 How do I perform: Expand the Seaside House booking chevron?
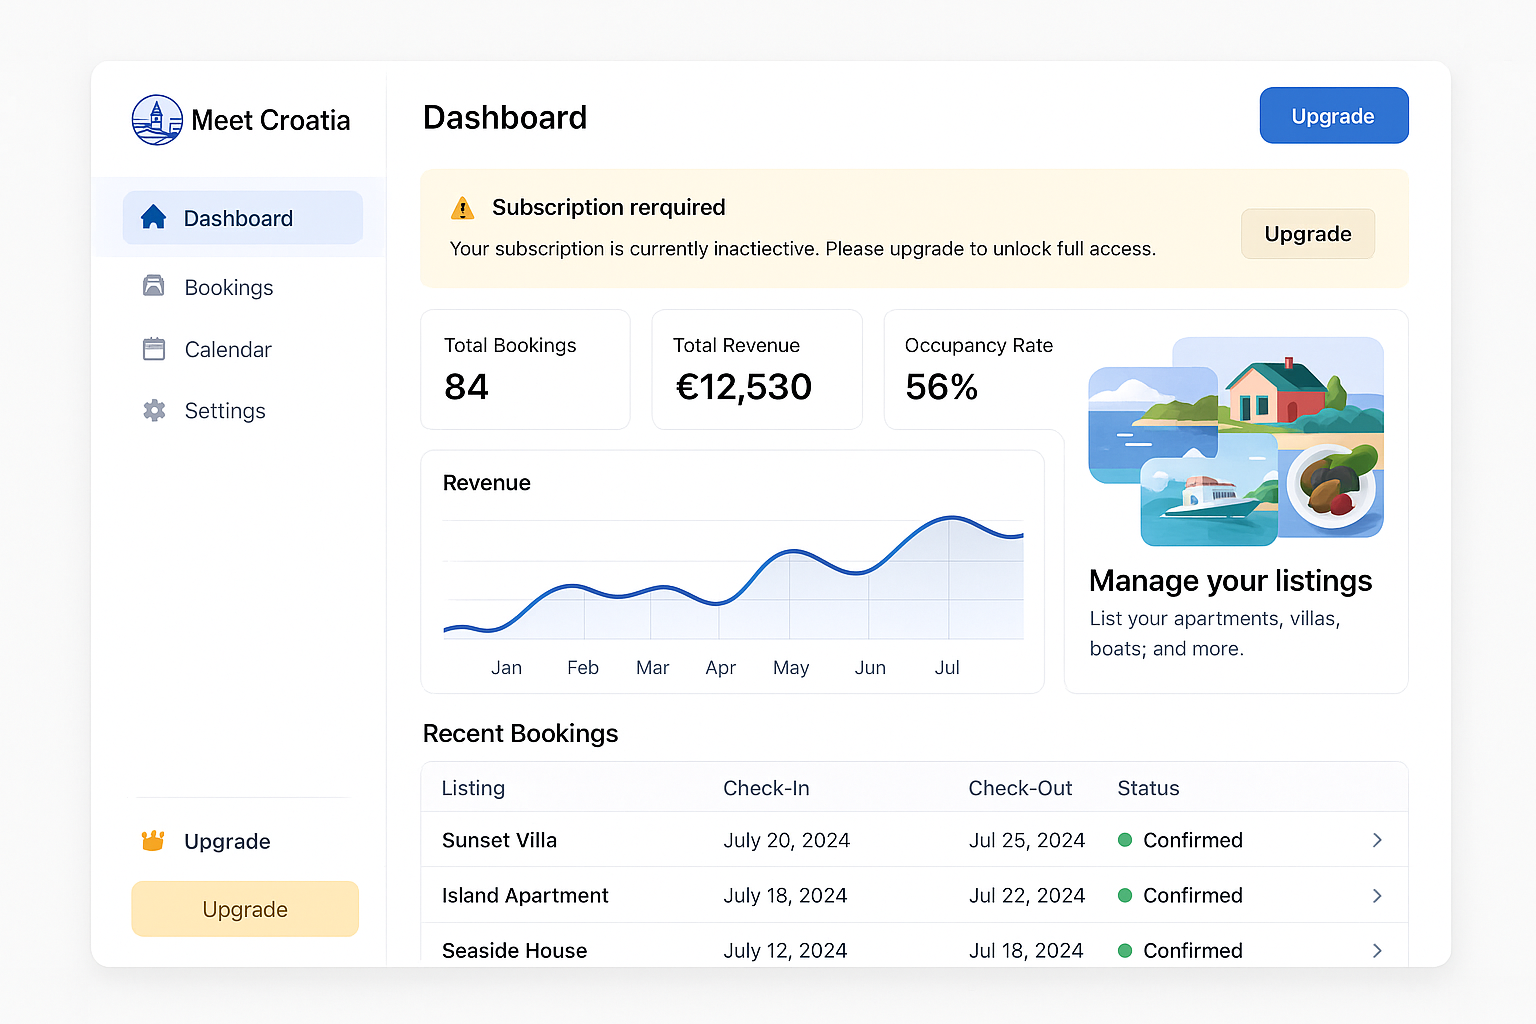(x=1377, y=950)
